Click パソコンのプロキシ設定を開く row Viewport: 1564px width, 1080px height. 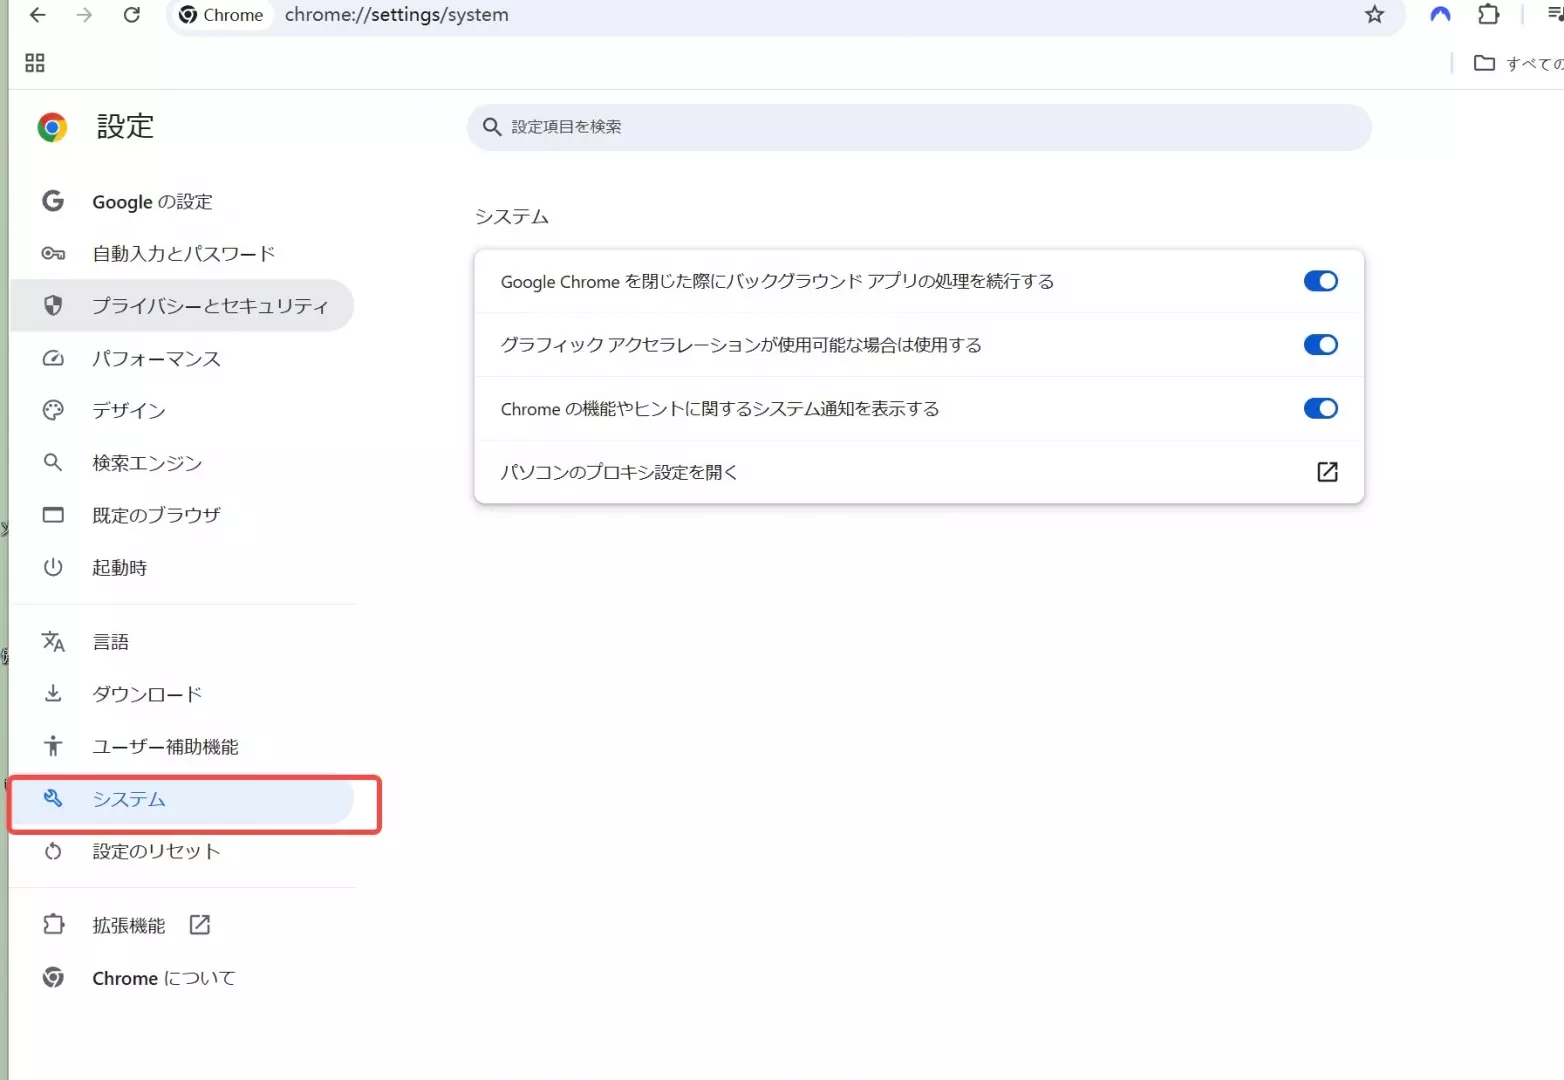(919, 472)
